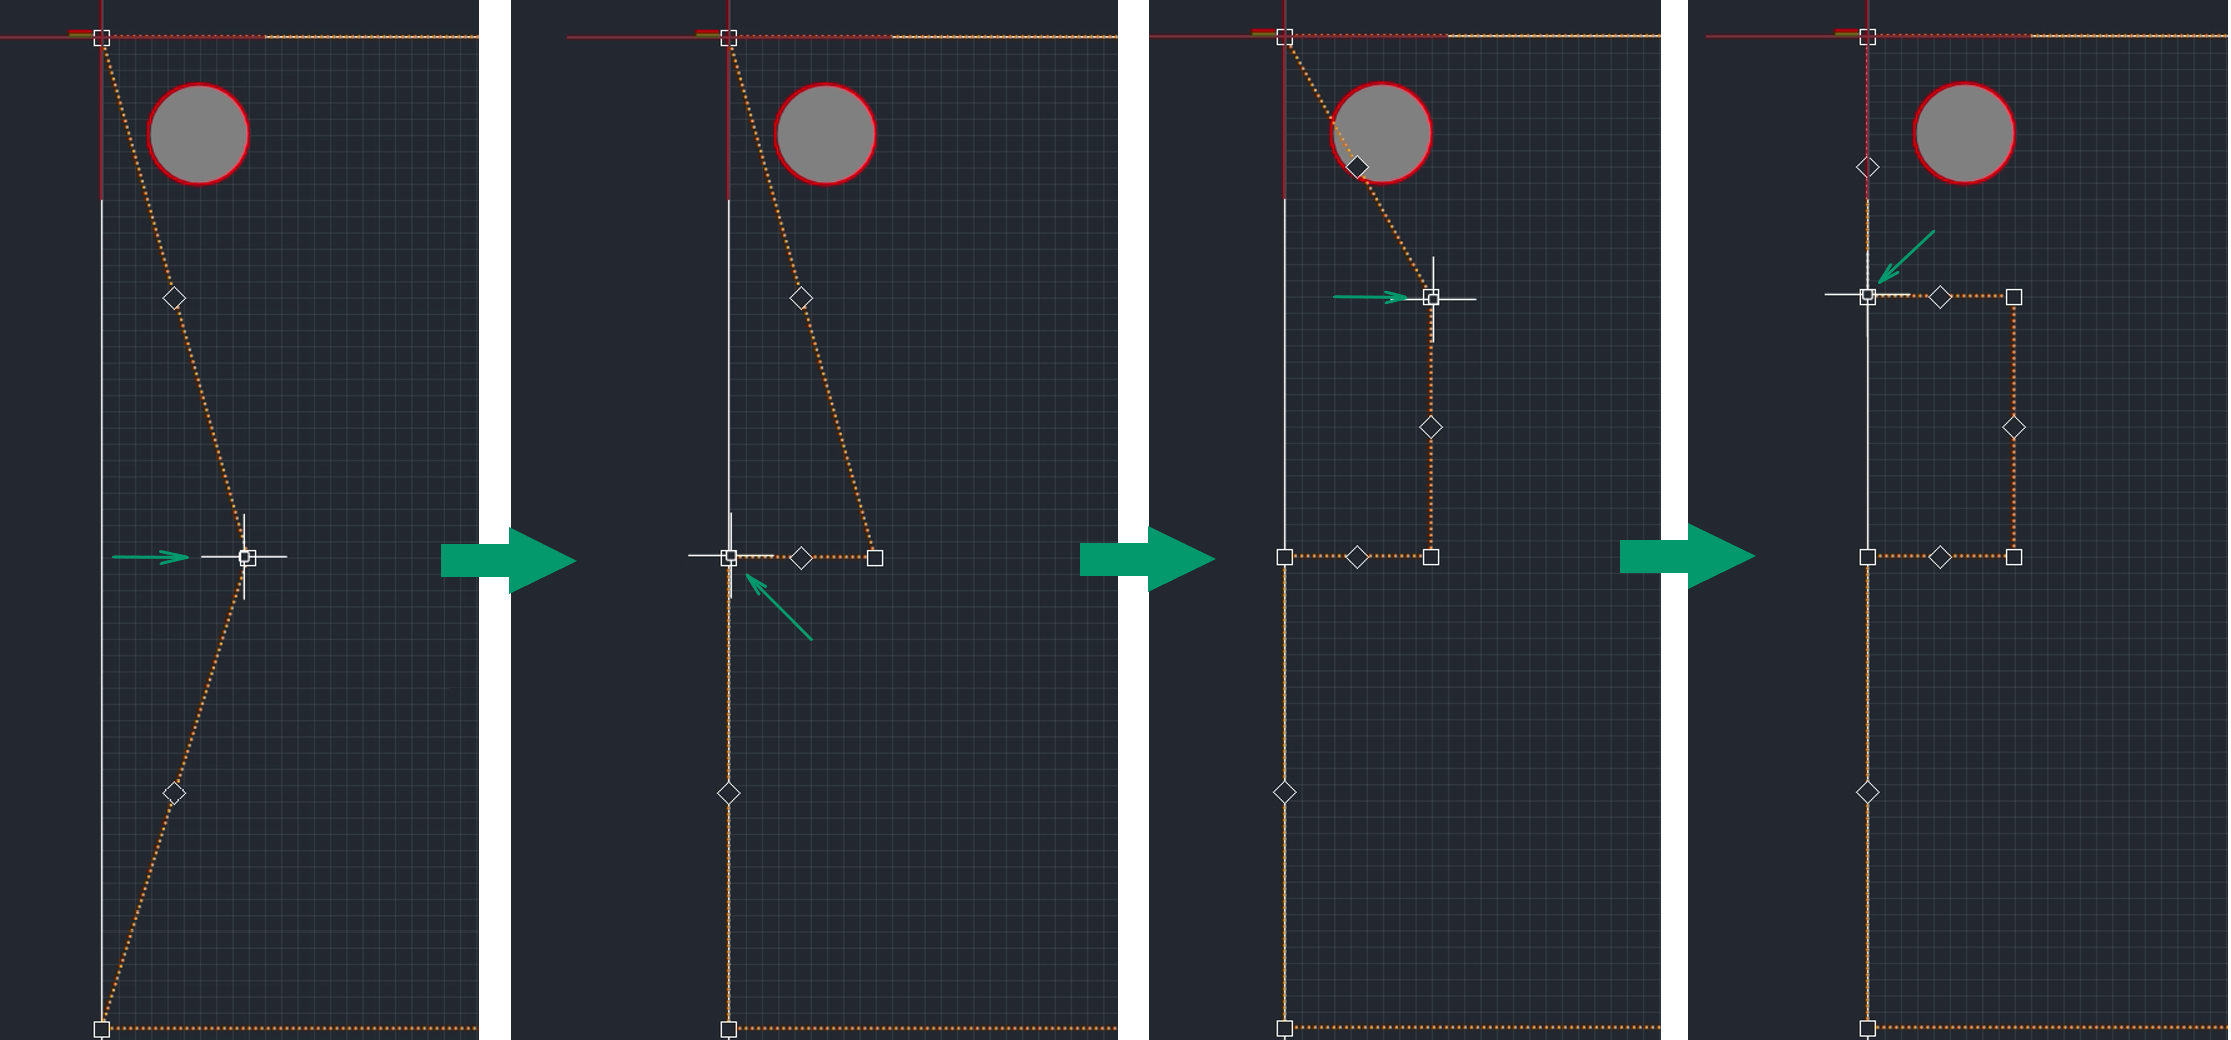
Task: Click fourth panel's notch bottom-left square grip
Action: pyautogui.click(x=1868, y=557)
